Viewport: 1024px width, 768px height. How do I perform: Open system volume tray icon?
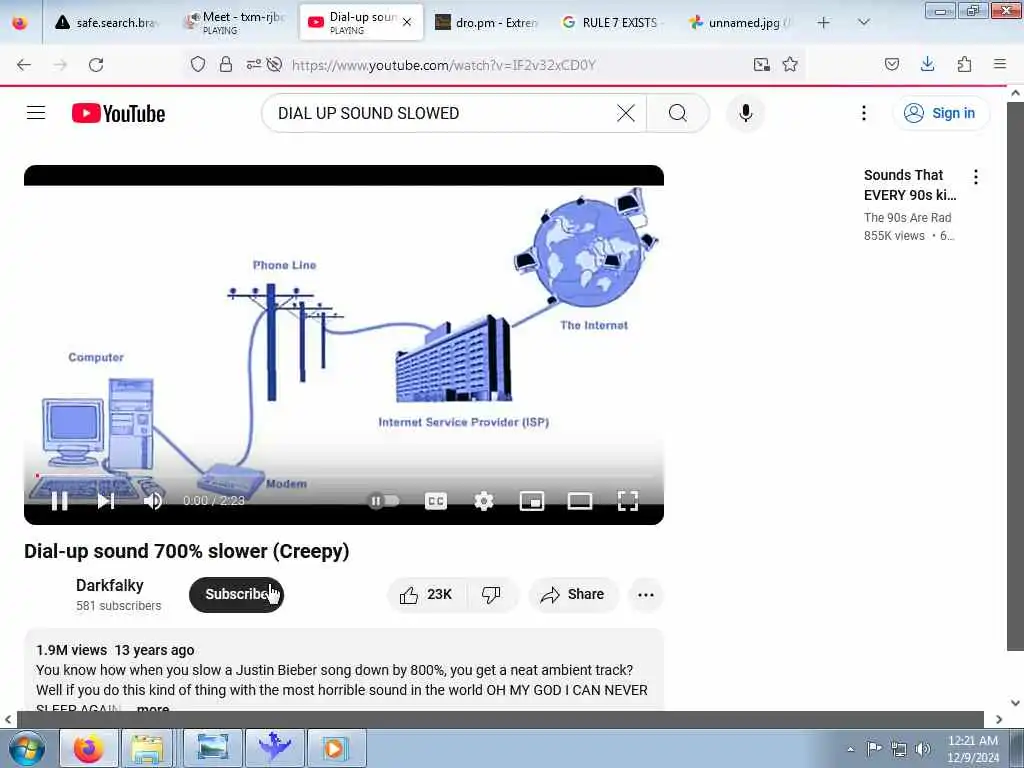pyautogui.click(x=923, y=748)
